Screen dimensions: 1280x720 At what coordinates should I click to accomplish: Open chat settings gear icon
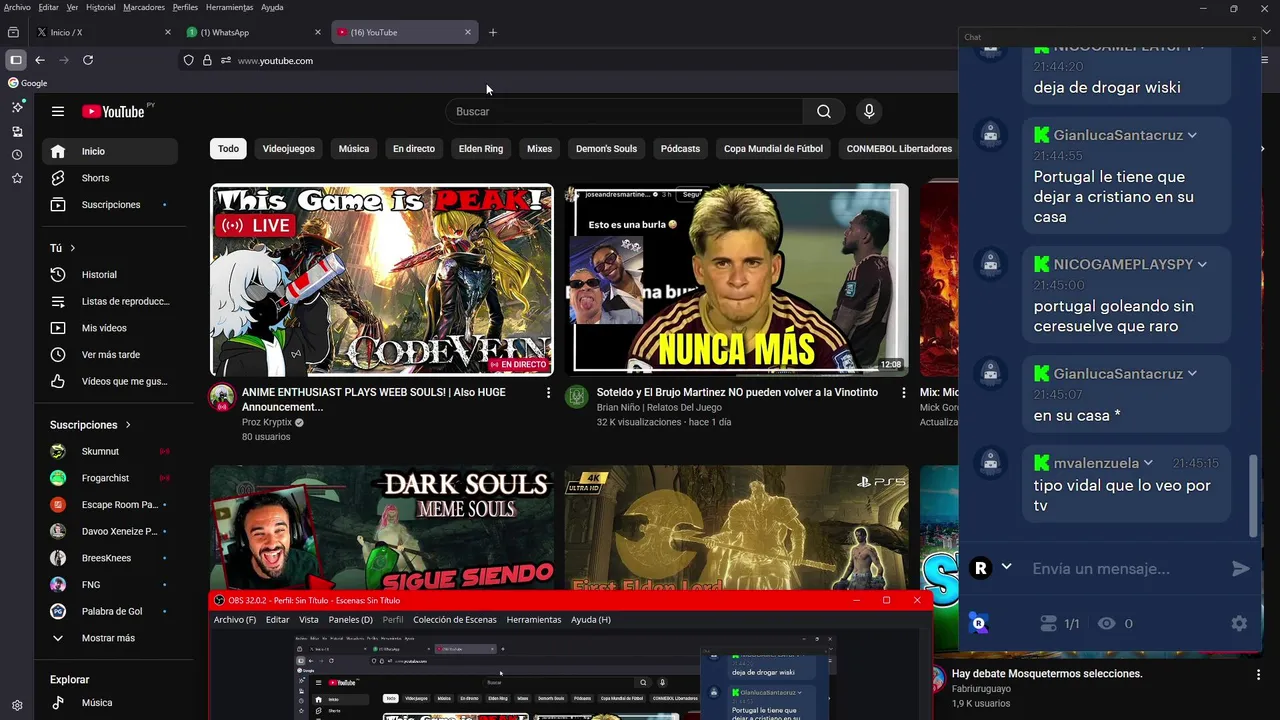click(x=1239, y=624)
